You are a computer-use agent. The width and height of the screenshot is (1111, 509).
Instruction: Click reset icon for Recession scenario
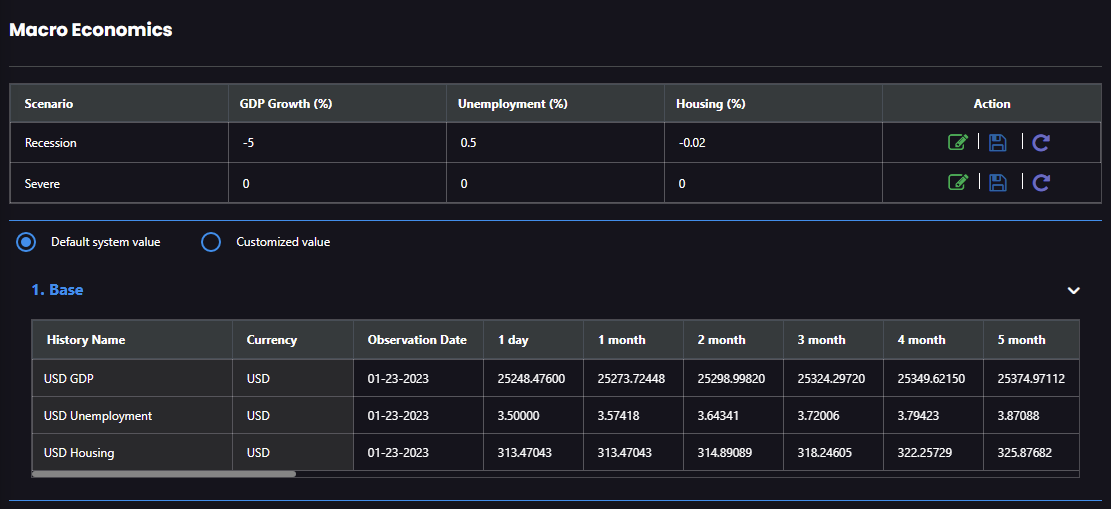[x=1041, y=142]
